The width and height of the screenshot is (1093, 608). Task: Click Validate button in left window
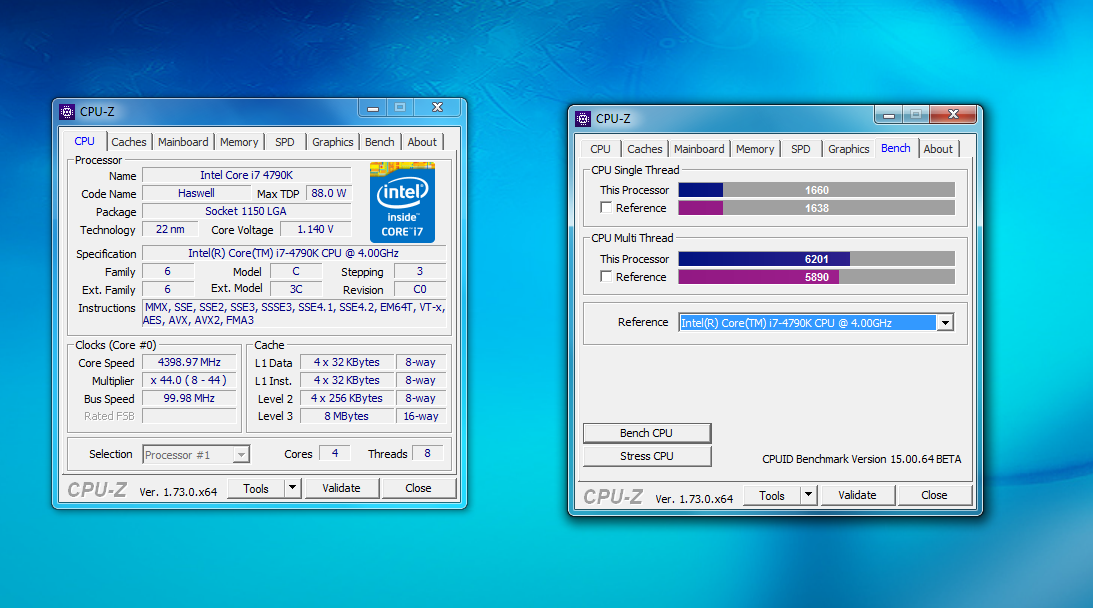coord(342,488)
